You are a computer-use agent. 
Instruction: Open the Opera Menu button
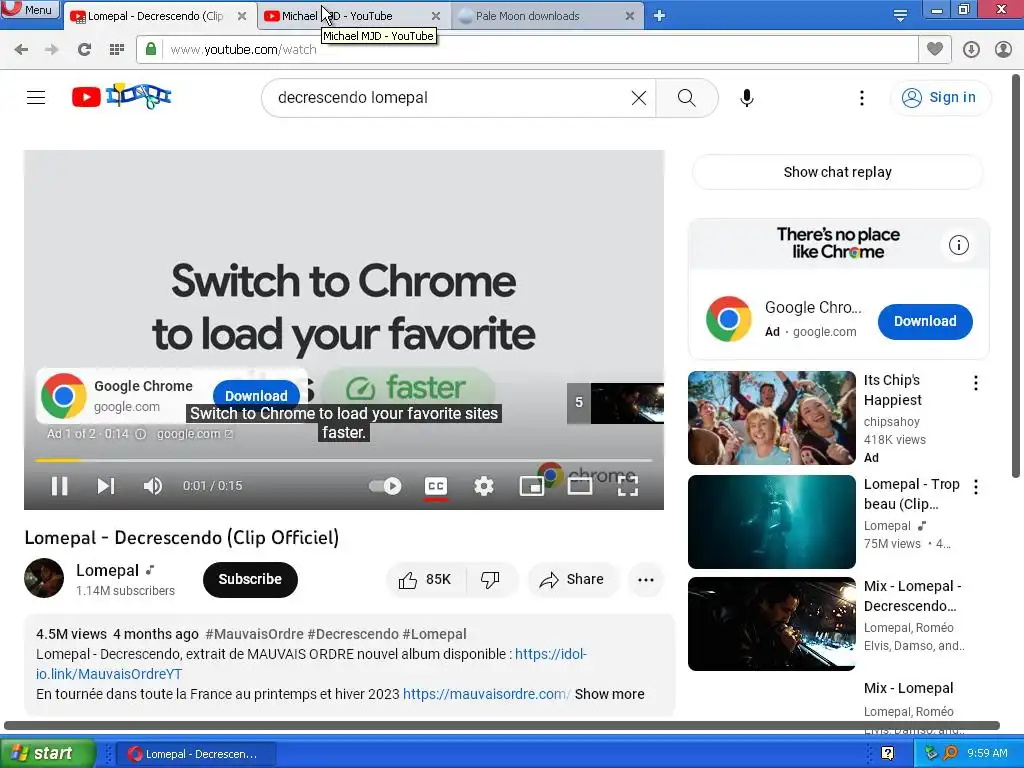point(29,10)
